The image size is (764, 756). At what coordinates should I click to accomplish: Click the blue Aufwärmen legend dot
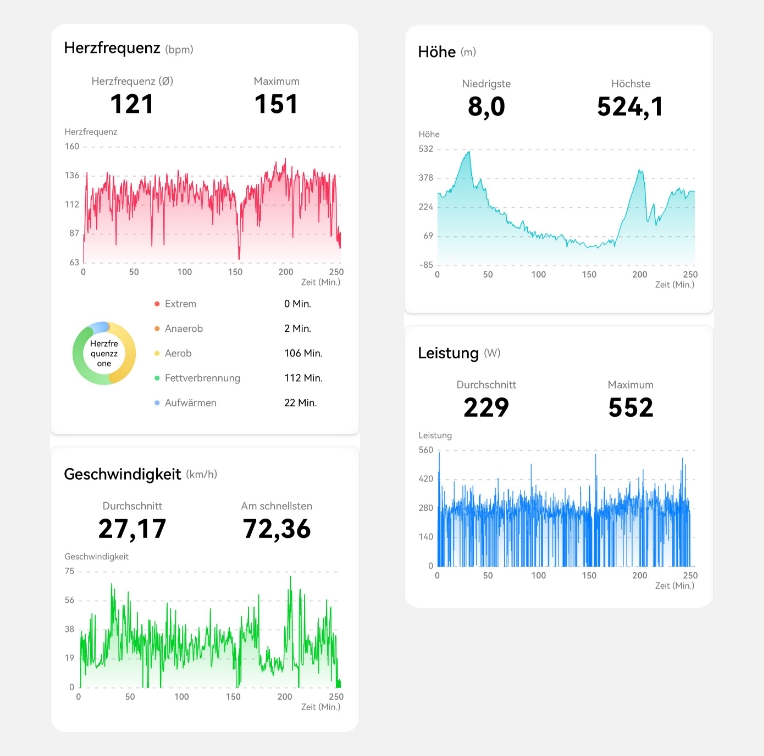[157, 403]
